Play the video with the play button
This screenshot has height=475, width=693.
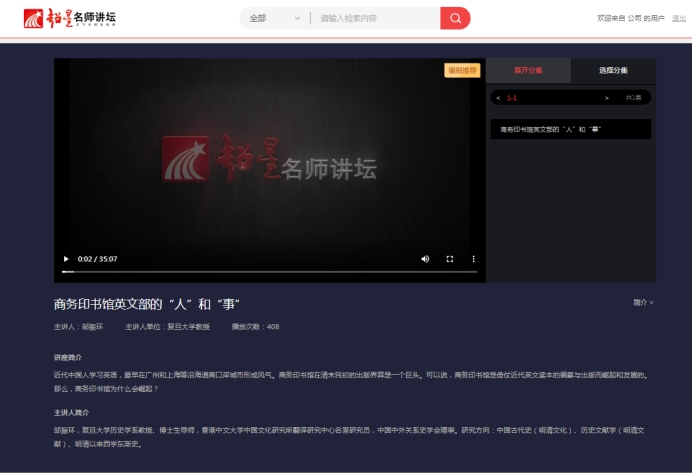click(x=66, y=259)
